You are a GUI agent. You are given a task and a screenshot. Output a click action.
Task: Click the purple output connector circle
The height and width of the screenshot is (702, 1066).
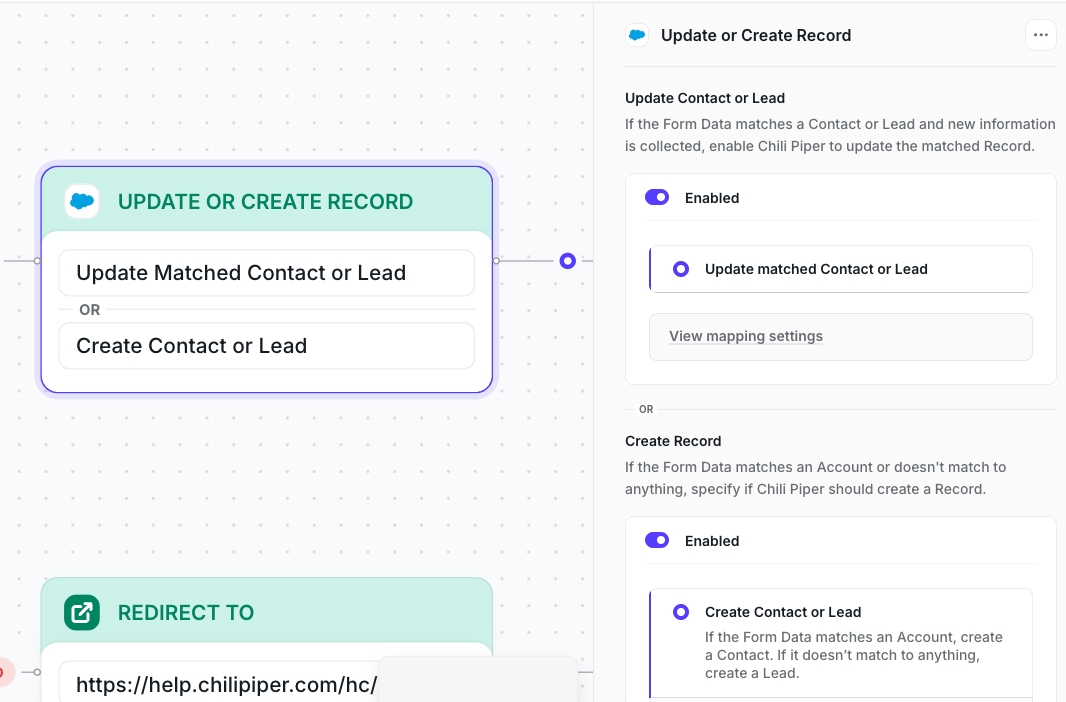[568, 261]
